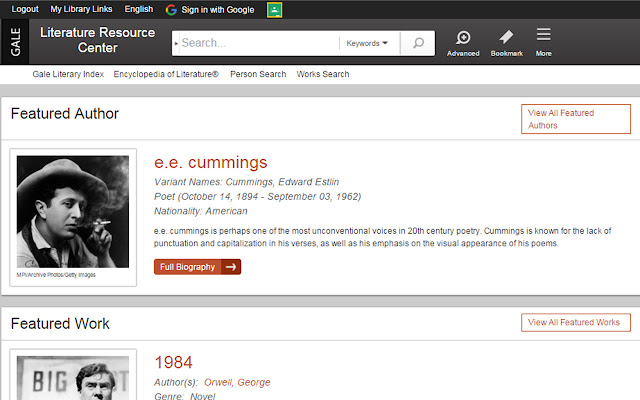Go to Person Search
Viewport: 640px width, 400px height.
[x=258, y=74]
